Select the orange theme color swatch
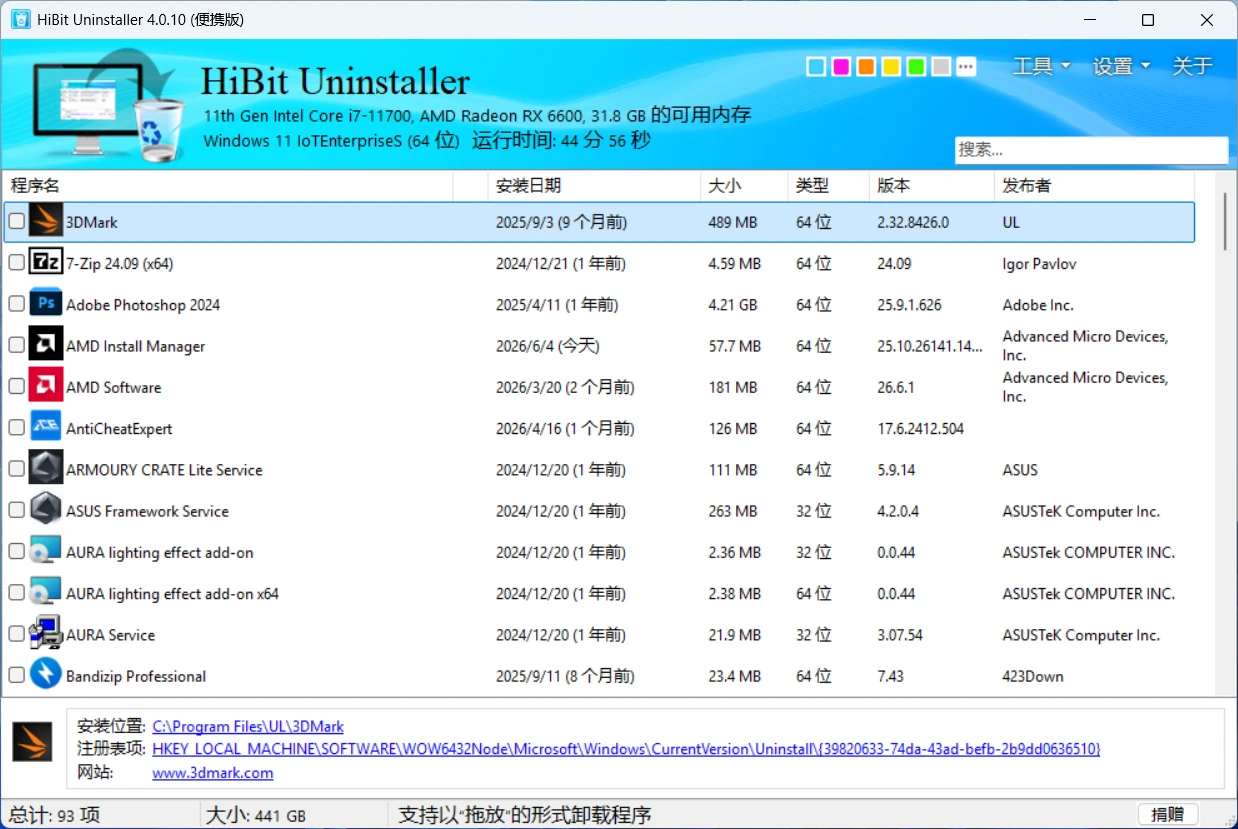The image size is (1238, 829). tap(866, 67)
